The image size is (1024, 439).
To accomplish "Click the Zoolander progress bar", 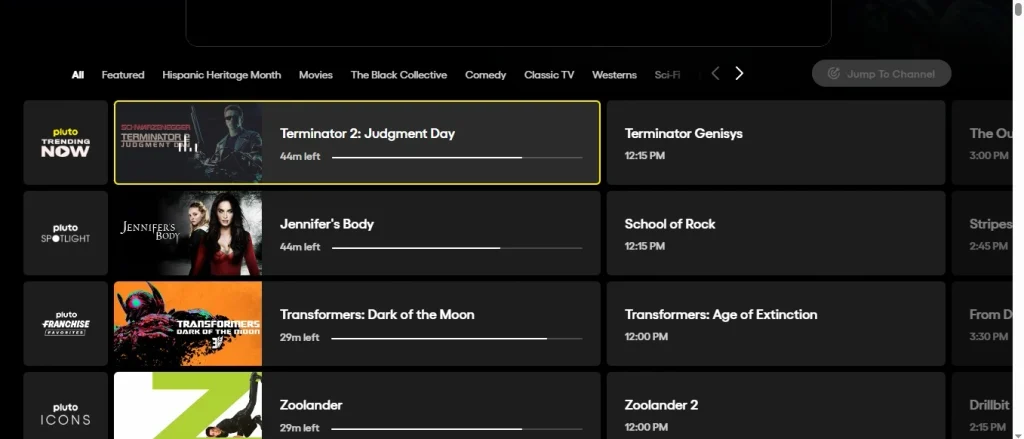I will [x=457, y=429].
